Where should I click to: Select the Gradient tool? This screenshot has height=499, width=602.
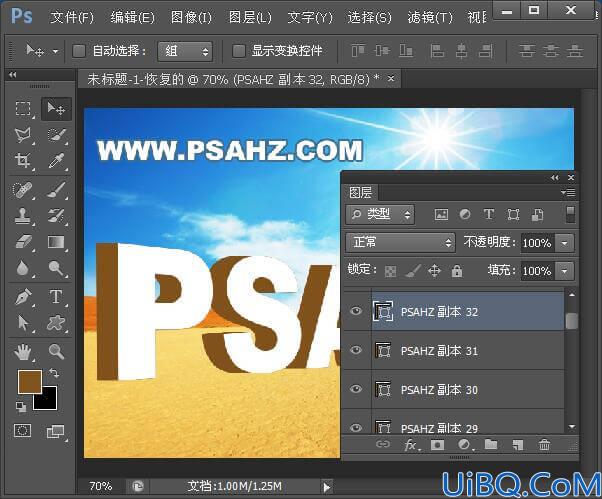coord(56,242)
